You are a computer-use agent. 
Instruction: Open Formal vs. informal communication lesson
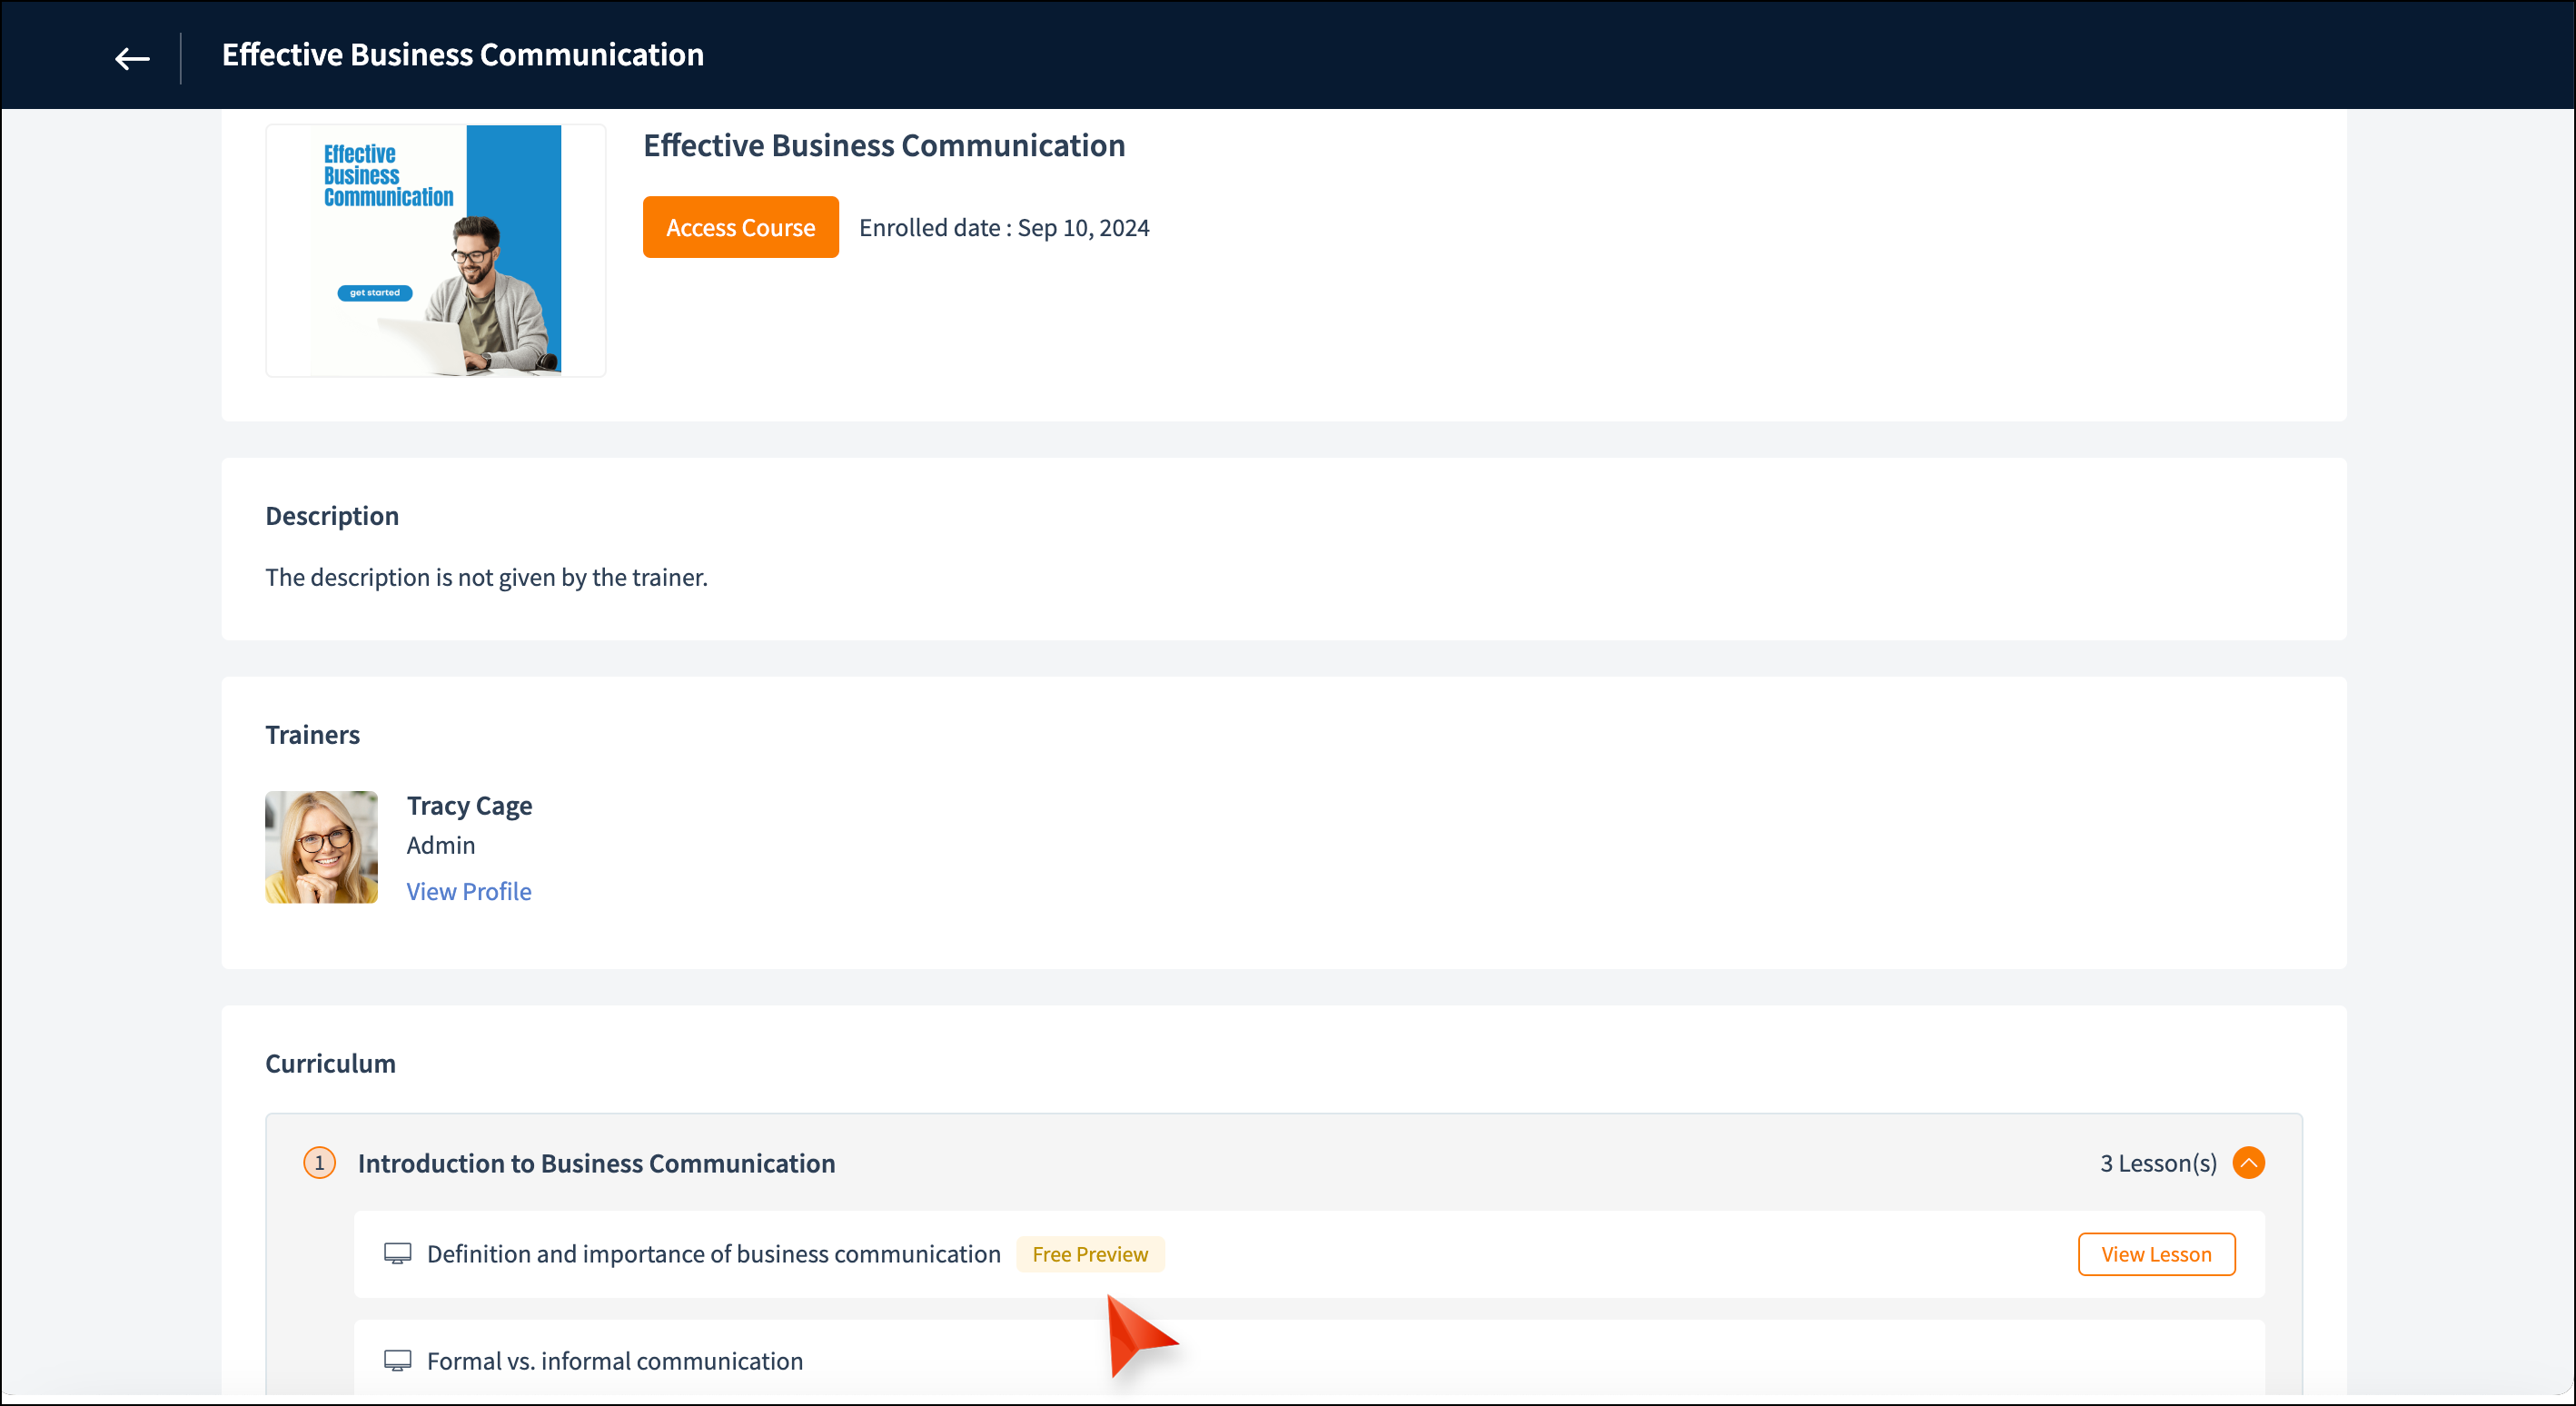coord(614,1361)
